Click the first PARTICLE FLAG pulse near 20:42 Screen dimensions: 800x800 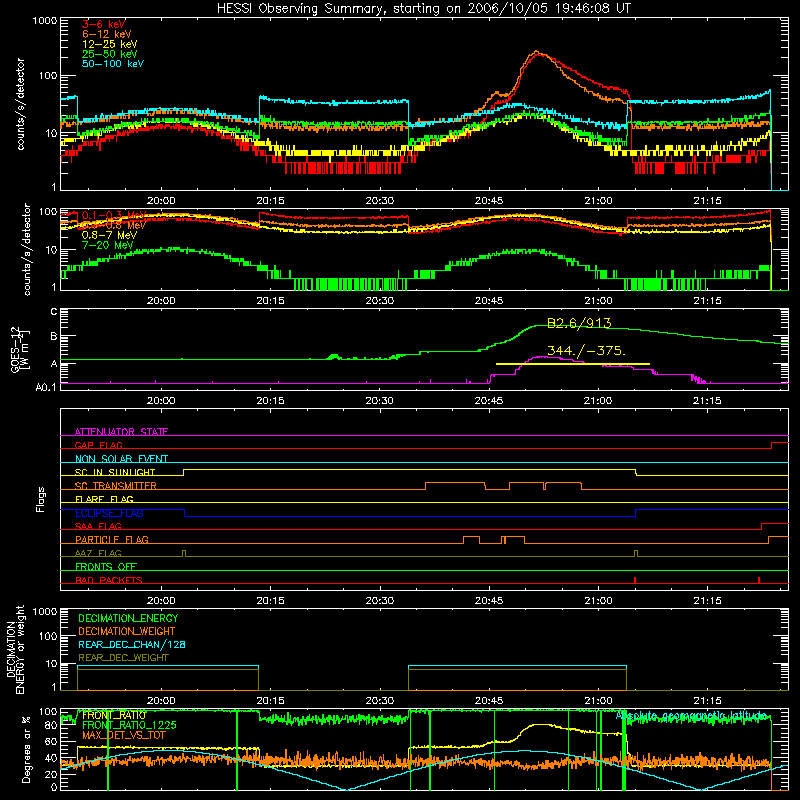pos(471,540)
